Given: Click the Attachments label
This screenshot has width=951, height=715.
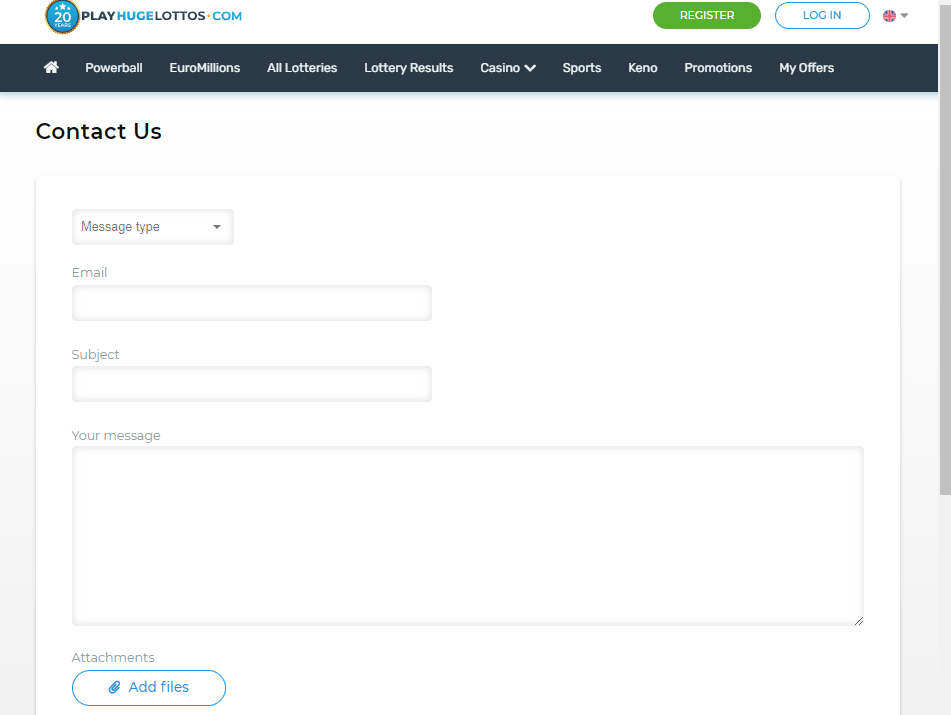Looking at the screenshot, I should point(113,657).
